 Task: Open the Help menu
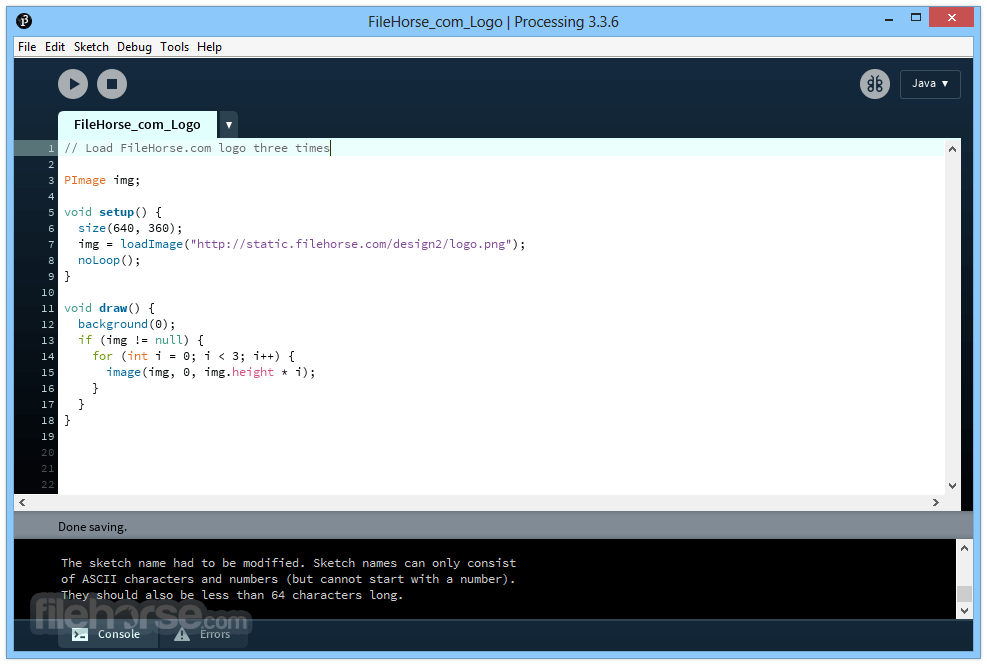(x=209, y=47)
